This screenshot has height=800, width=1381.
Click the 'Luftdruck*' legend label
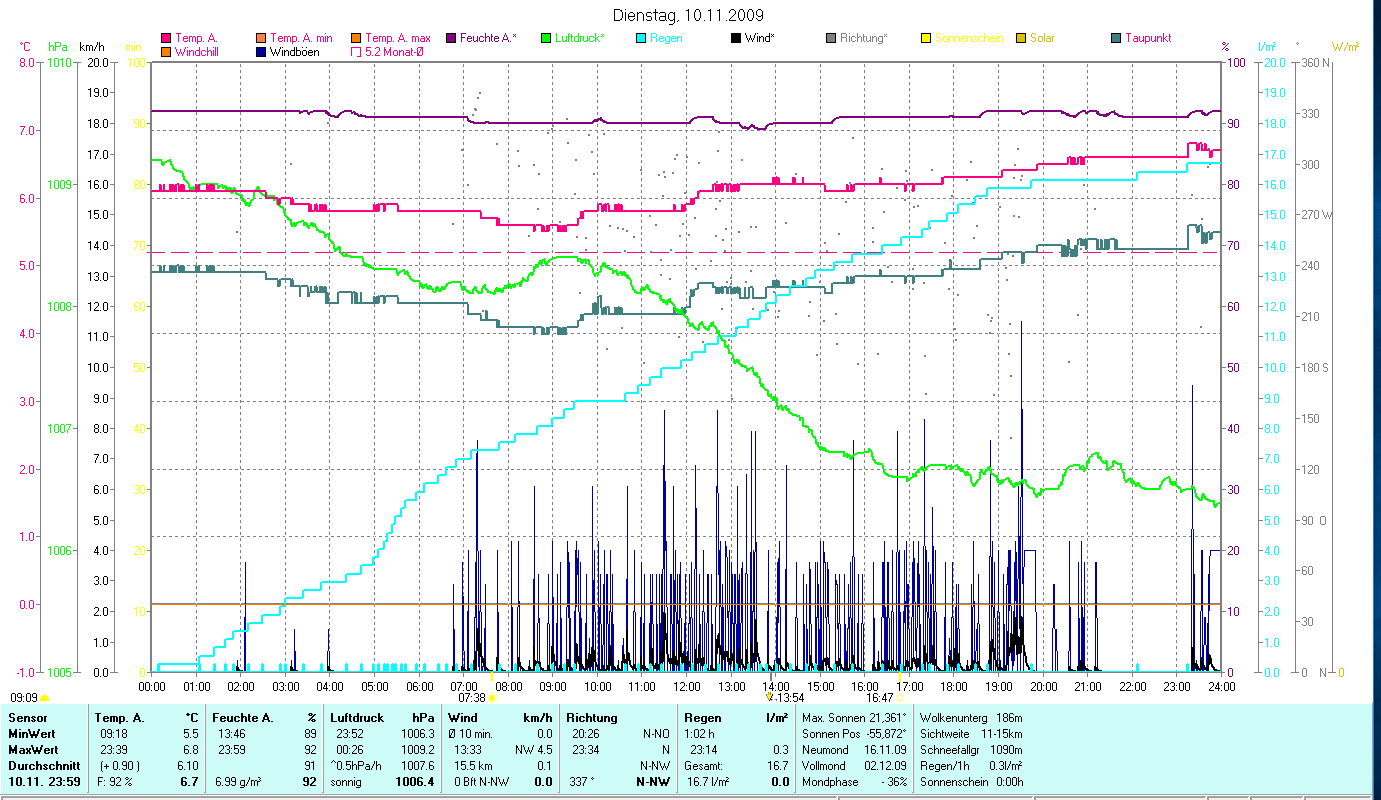581,38
